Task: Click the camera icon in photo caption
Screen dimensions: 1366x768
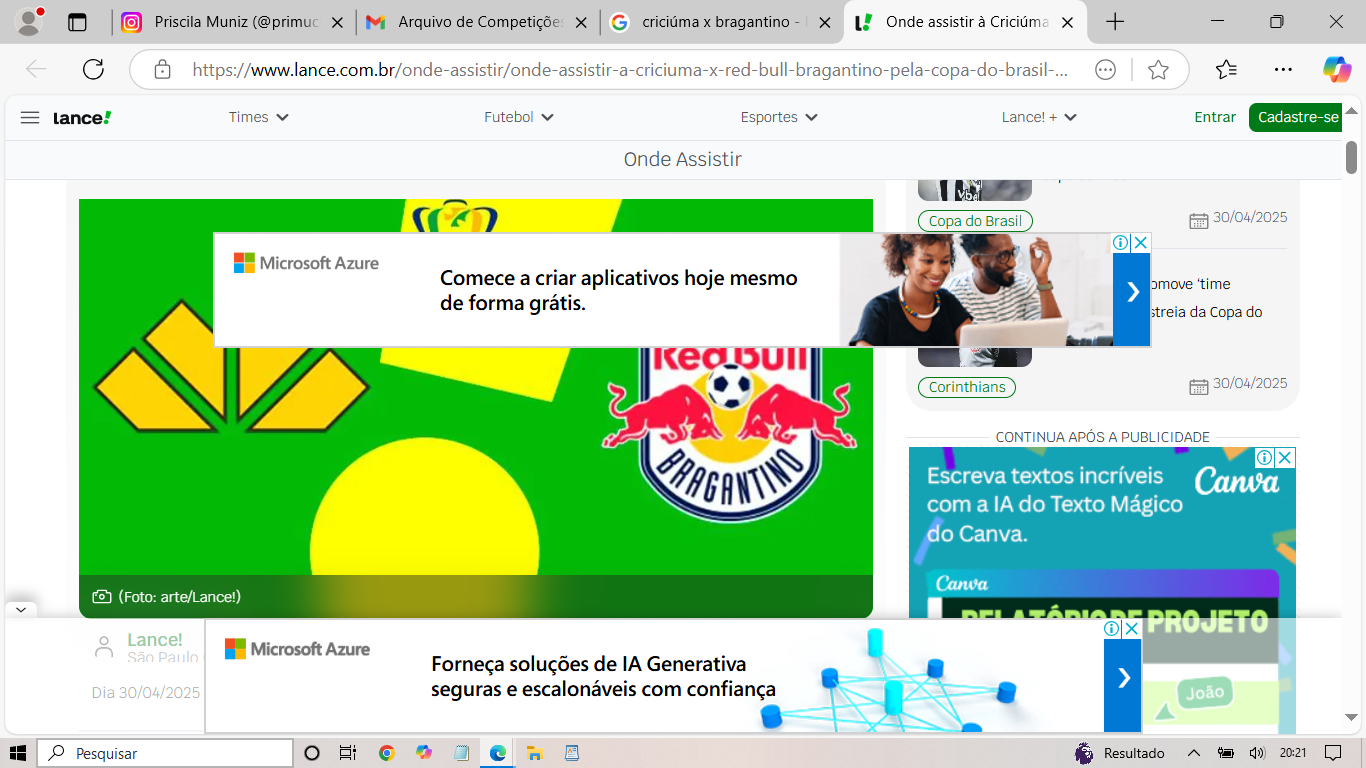Action: pyautogui.click(x=101, y=596)
